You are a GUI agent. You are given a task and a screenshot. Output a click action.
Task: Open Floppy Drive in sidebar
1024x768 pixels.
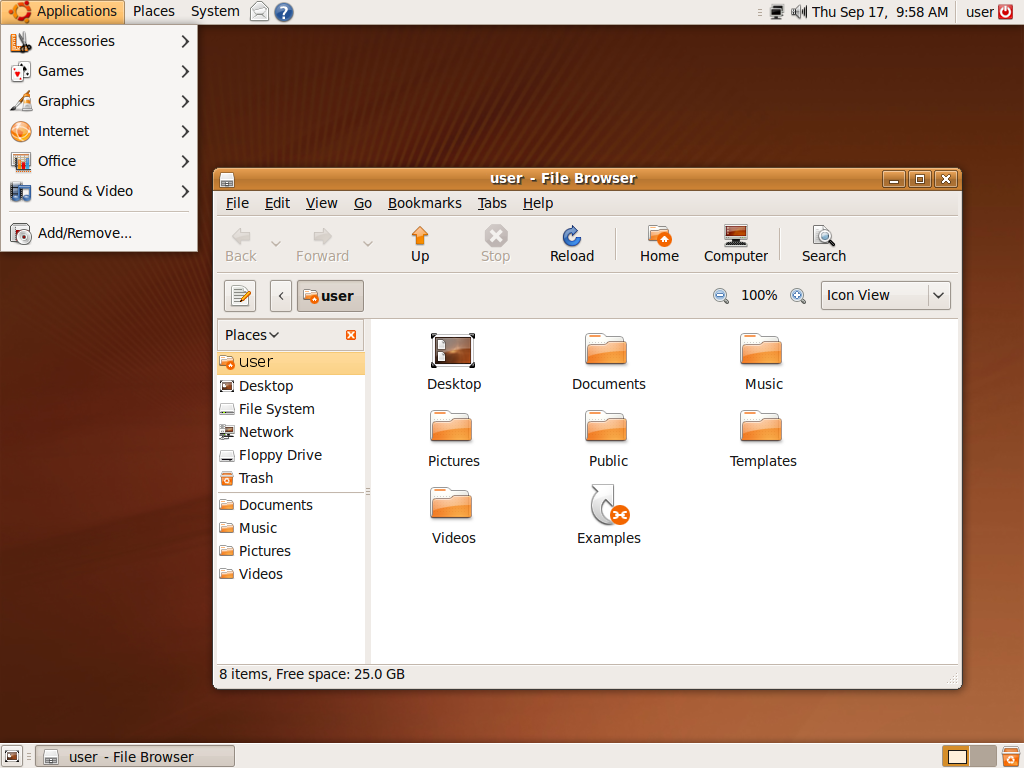[291, 455]
